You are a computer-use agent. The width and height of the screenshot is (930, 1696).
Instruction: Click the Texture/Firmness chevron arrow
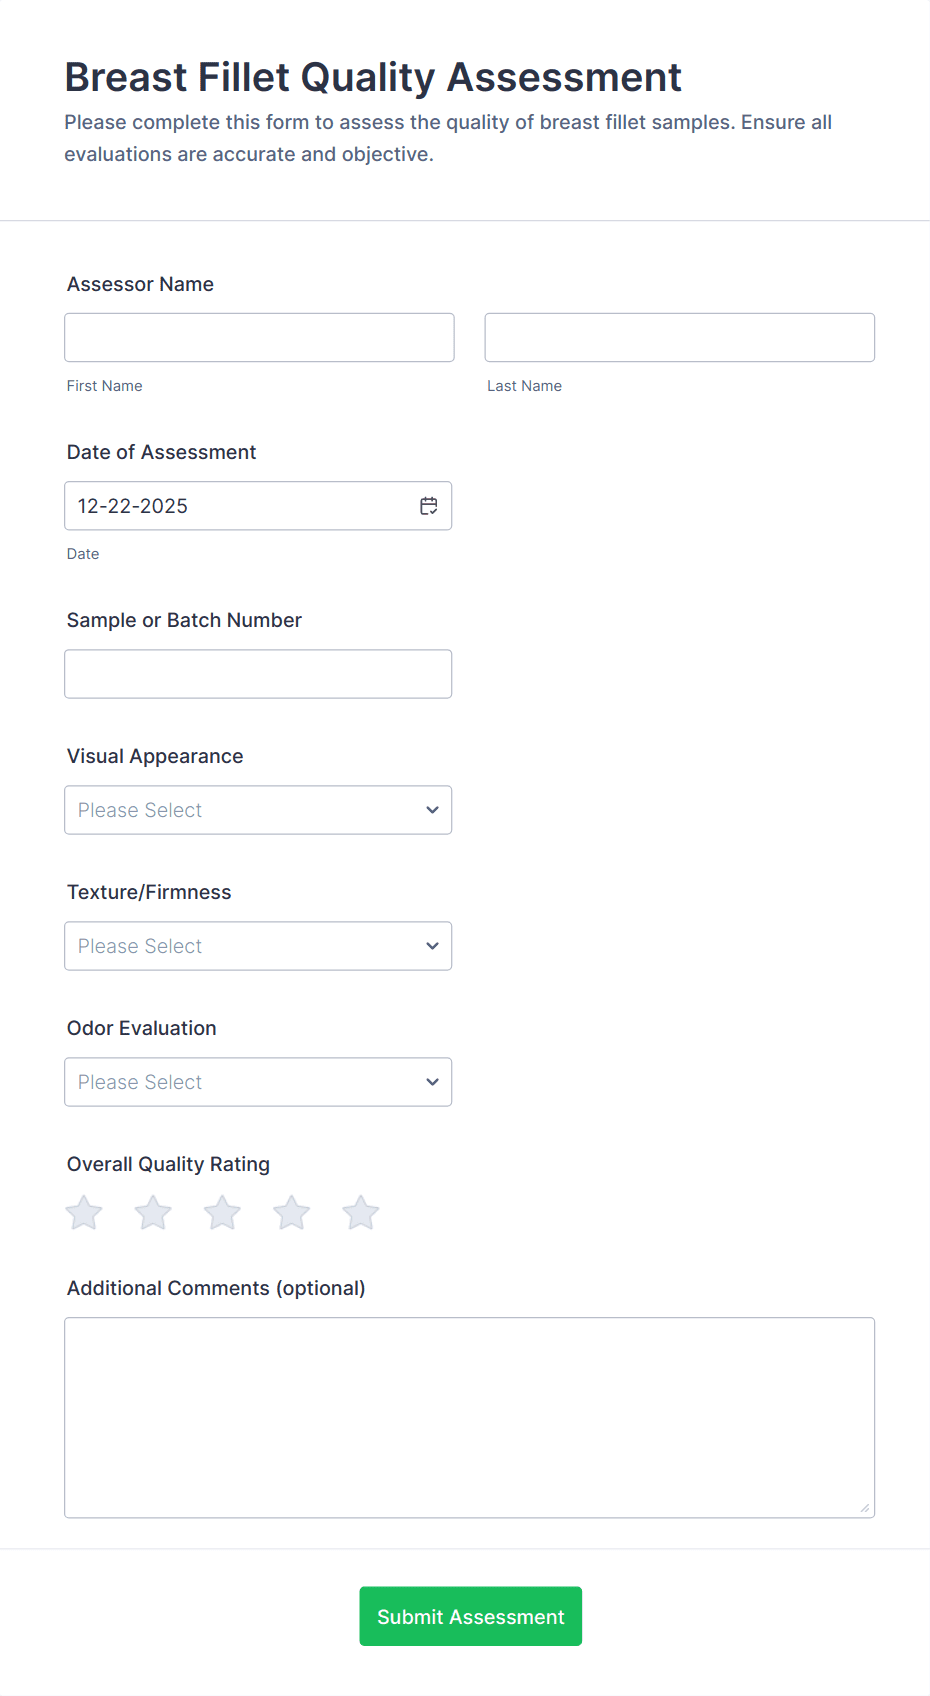(x=432, y=946)
